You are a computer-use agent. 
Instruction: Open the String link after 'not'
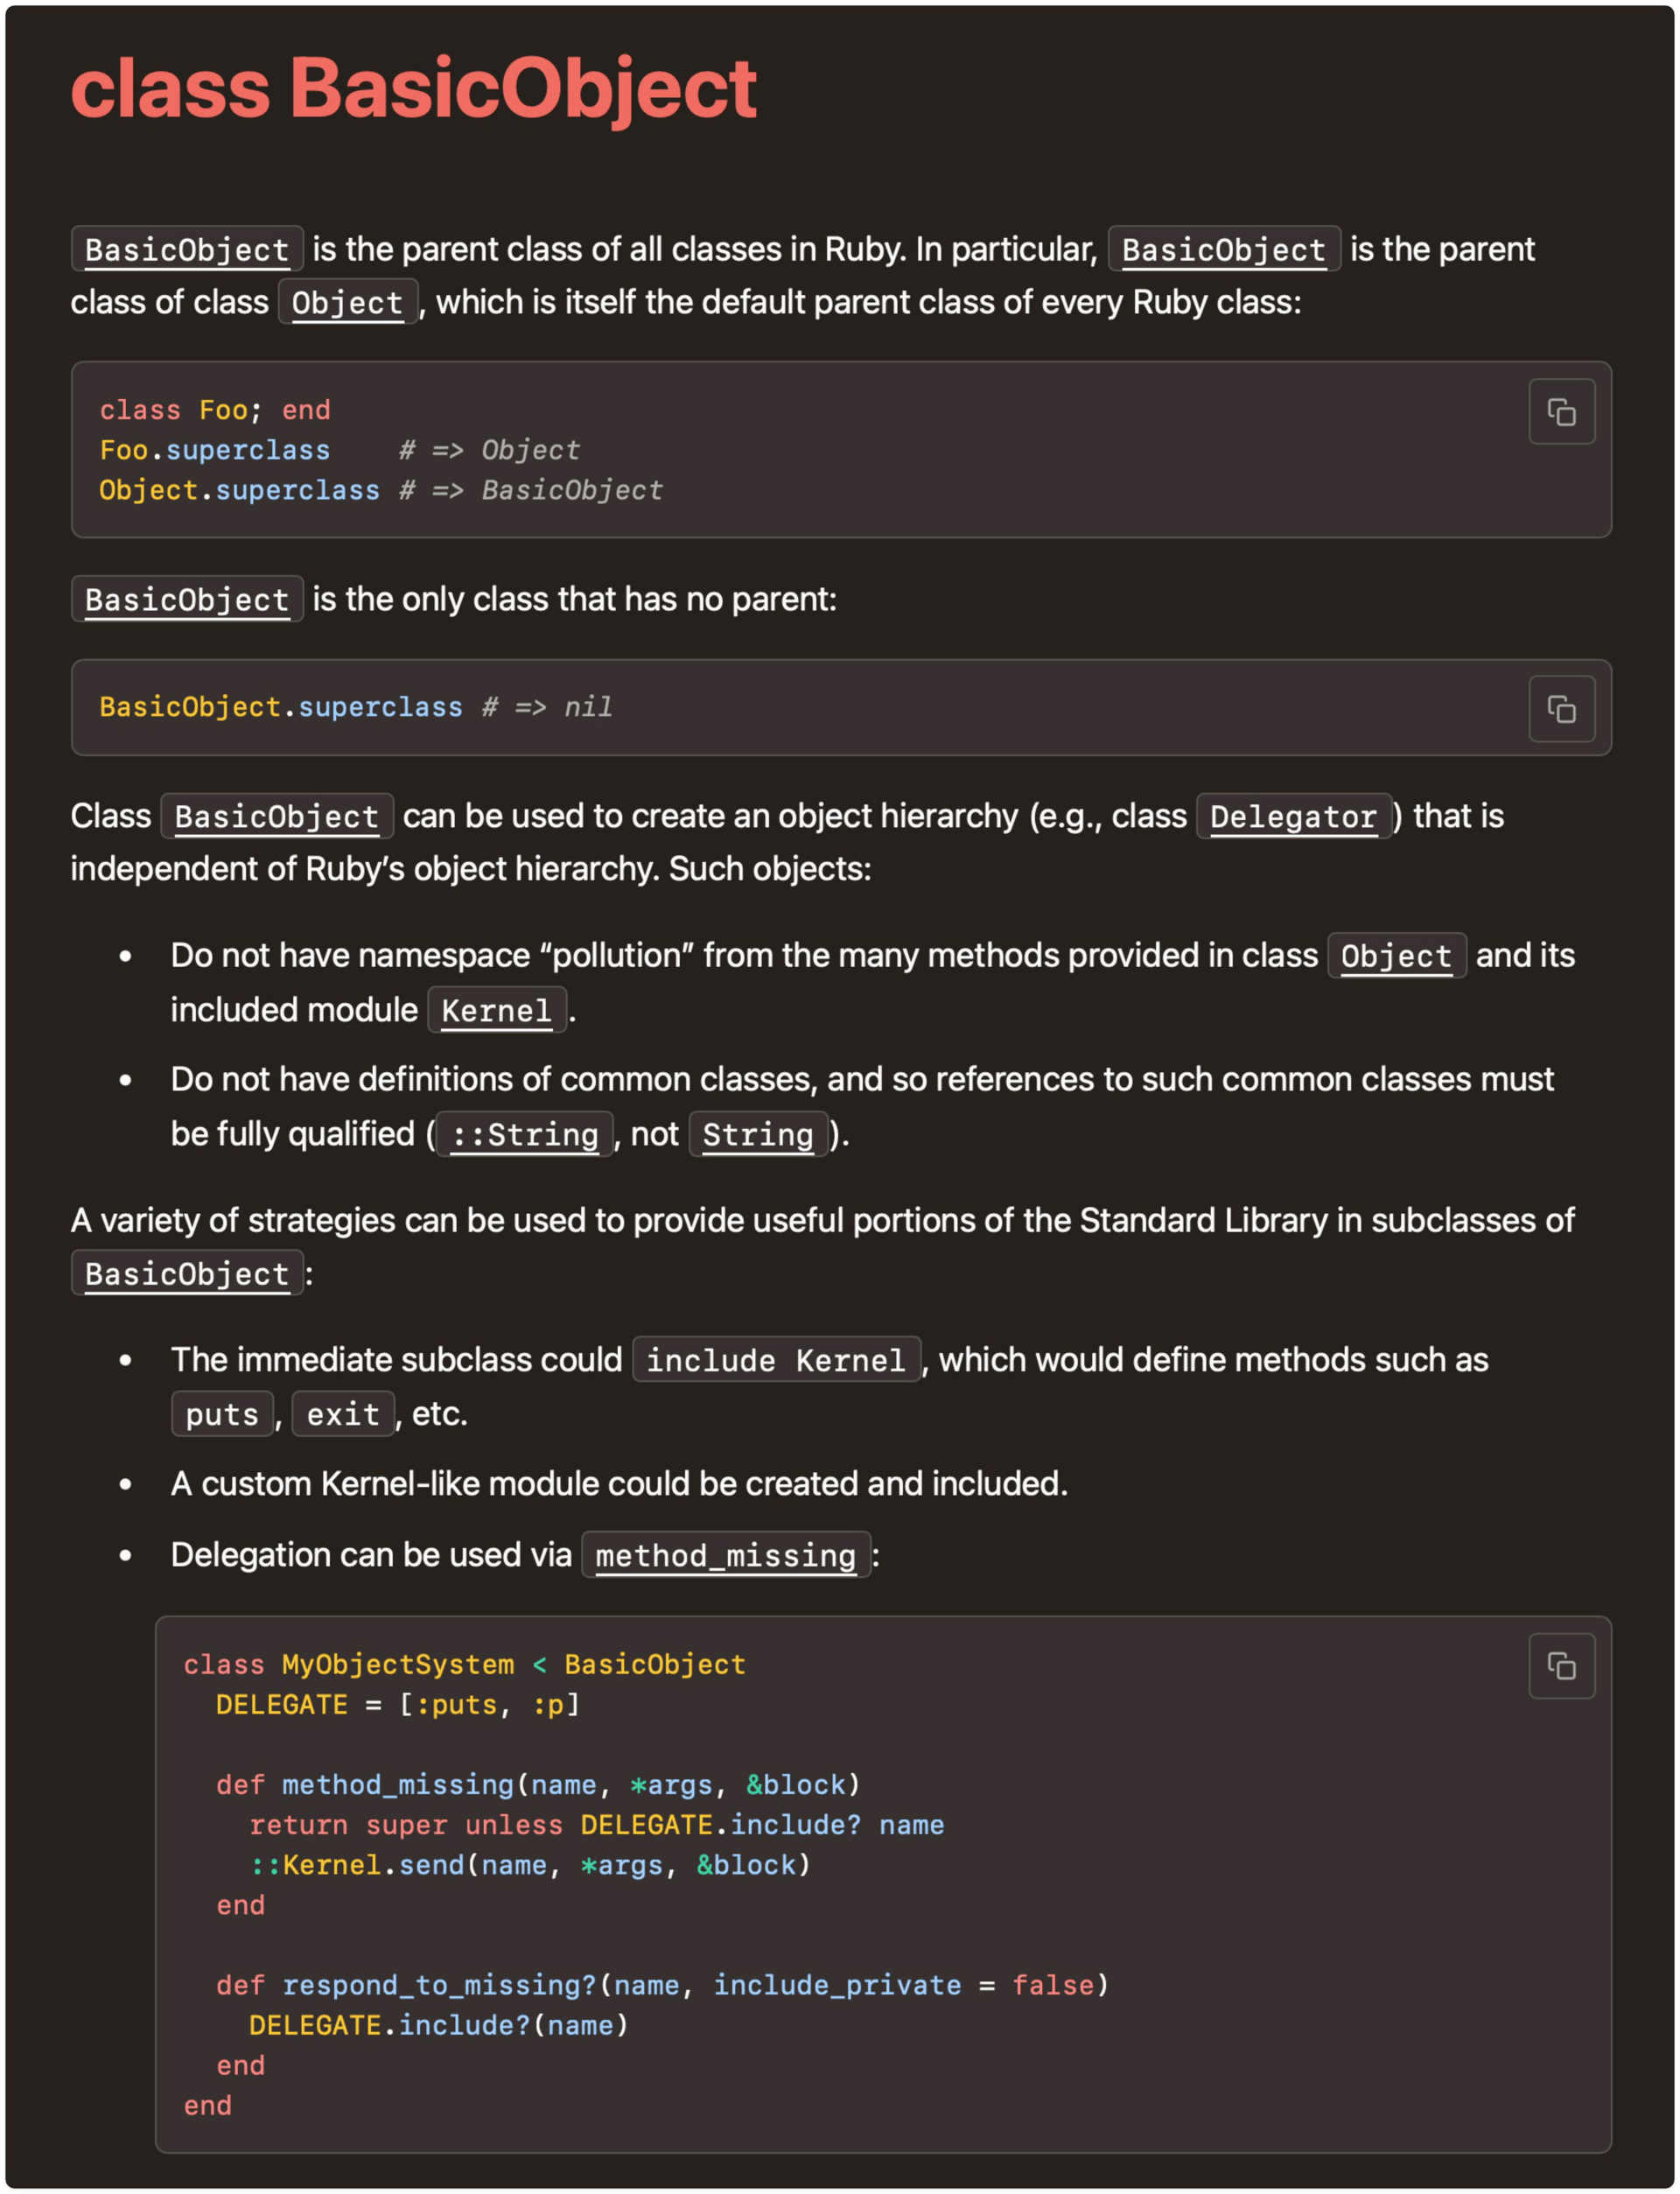tap(758, 1135)
